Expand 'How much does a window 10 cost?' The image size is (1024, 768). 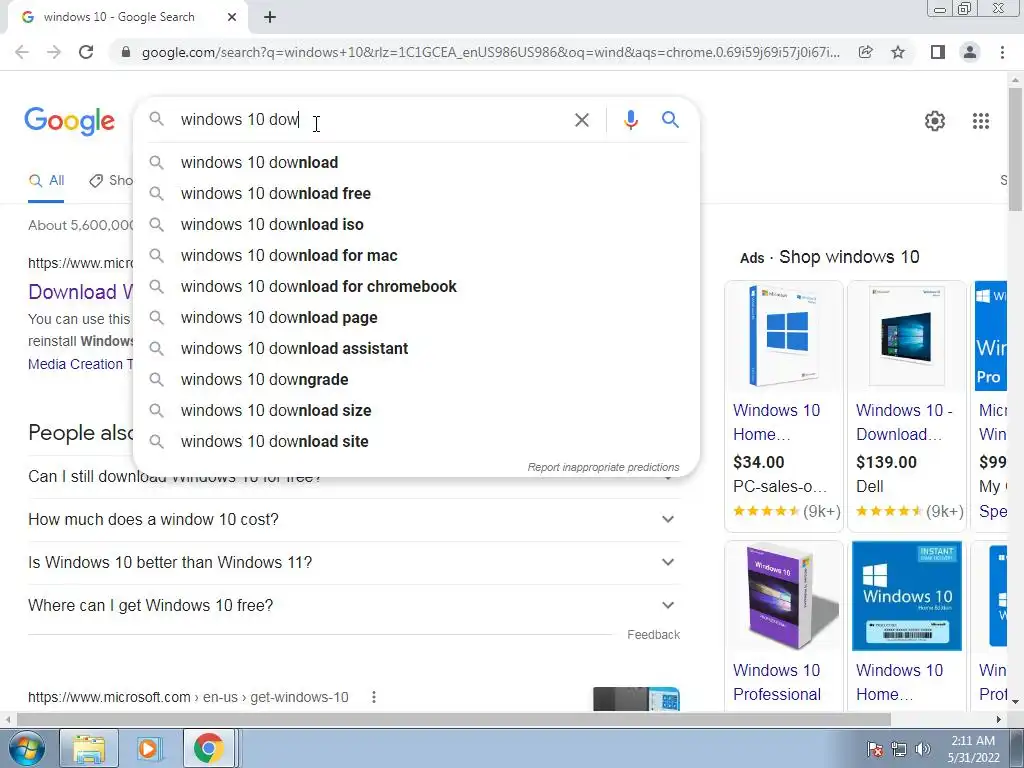tap(354, 520)
